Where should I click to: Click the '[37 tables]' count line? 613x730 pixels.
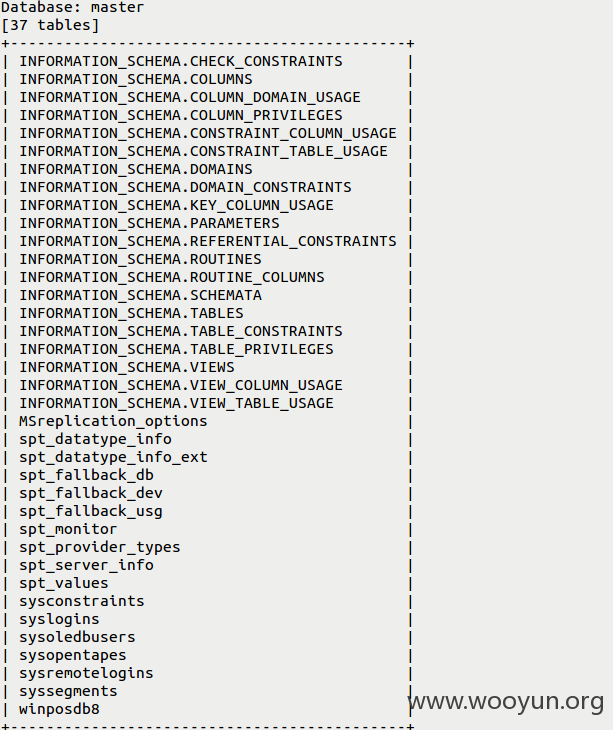pos(50,25)
